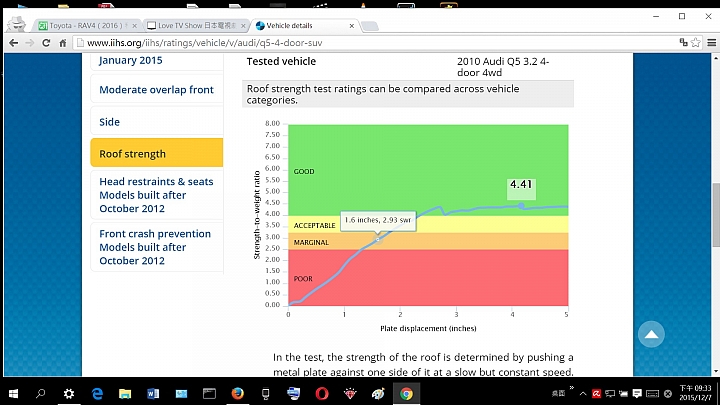Close the Love TV Show tab

(x=243, y=26)
